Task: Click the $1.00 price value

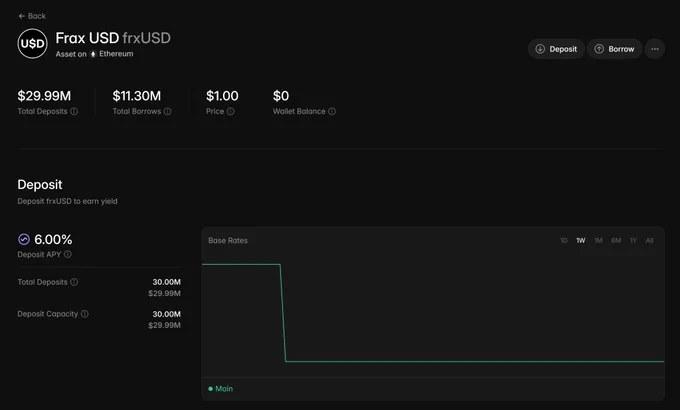Action: pyautogui.click(x=222, y=96)
